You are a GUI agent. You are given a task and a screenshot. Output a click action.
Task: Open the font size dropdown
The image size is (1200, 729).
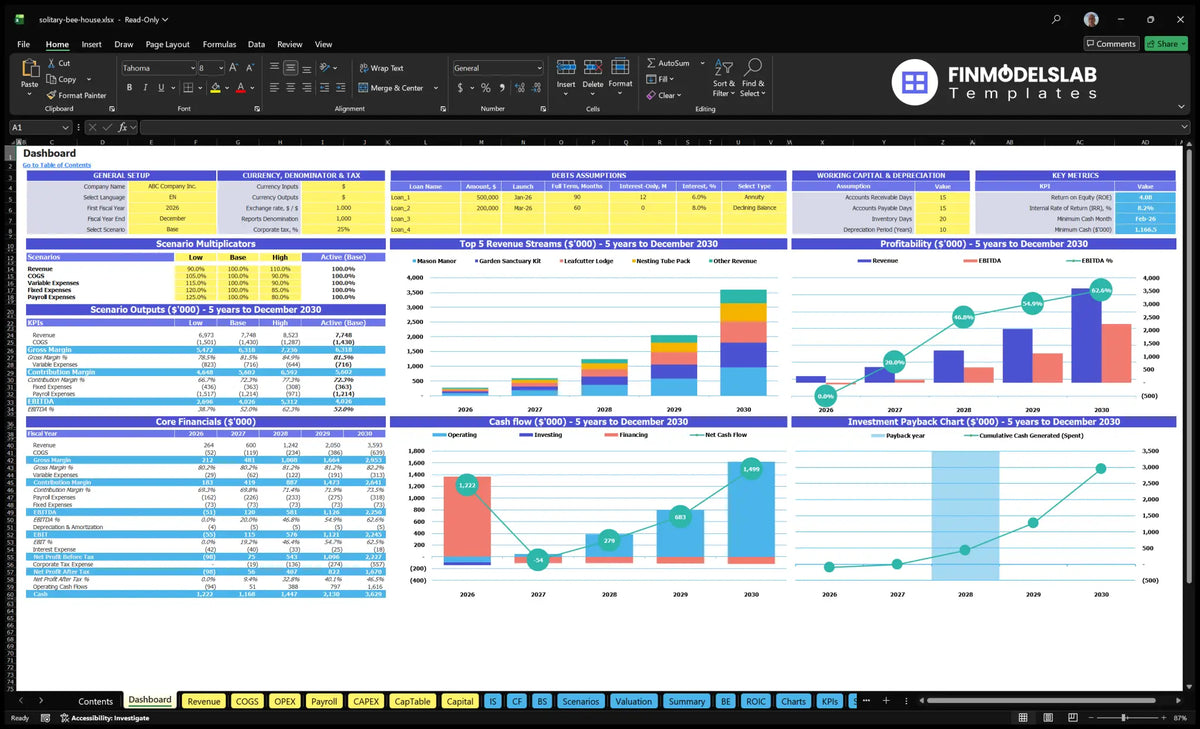click(220, 68)
